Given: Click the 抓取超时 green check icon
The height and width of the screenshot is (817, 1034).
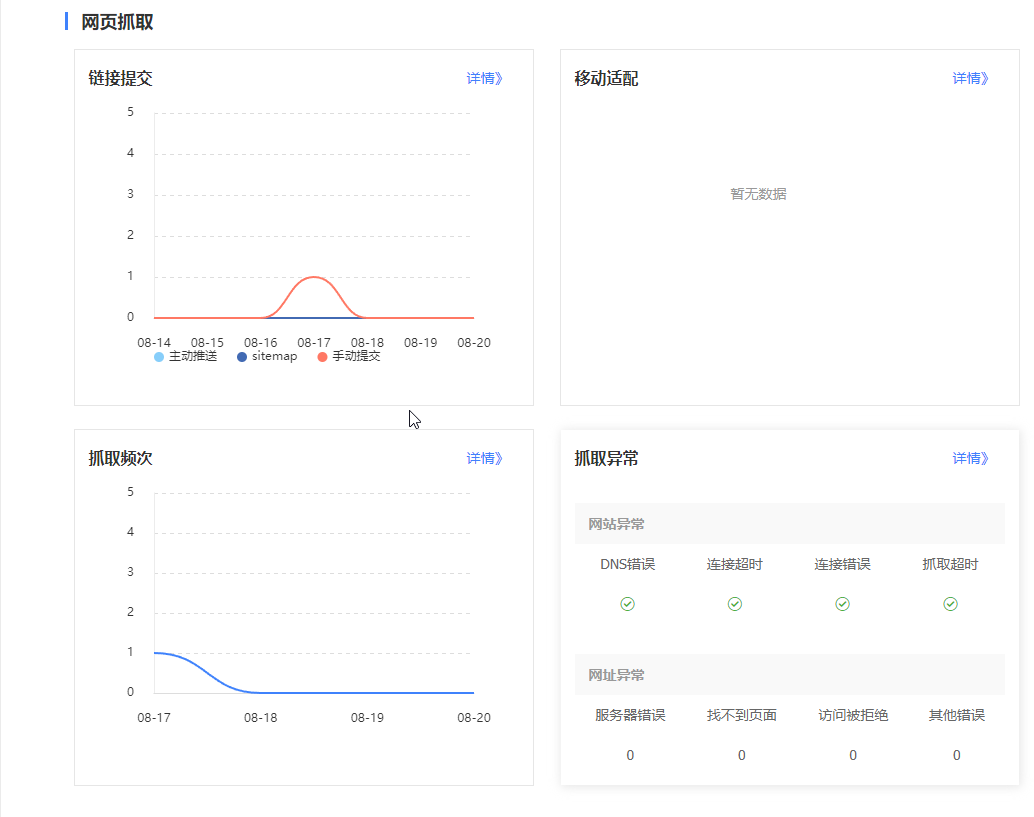Looking at the screenshot, I should click(951, 604).
